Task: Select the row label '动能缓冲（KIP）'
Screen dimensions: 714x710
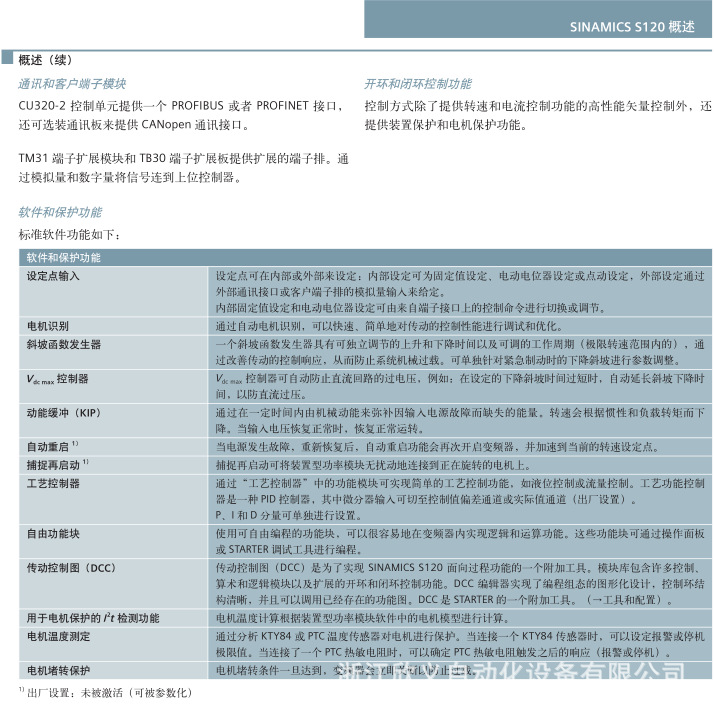Action: point(64,413)
